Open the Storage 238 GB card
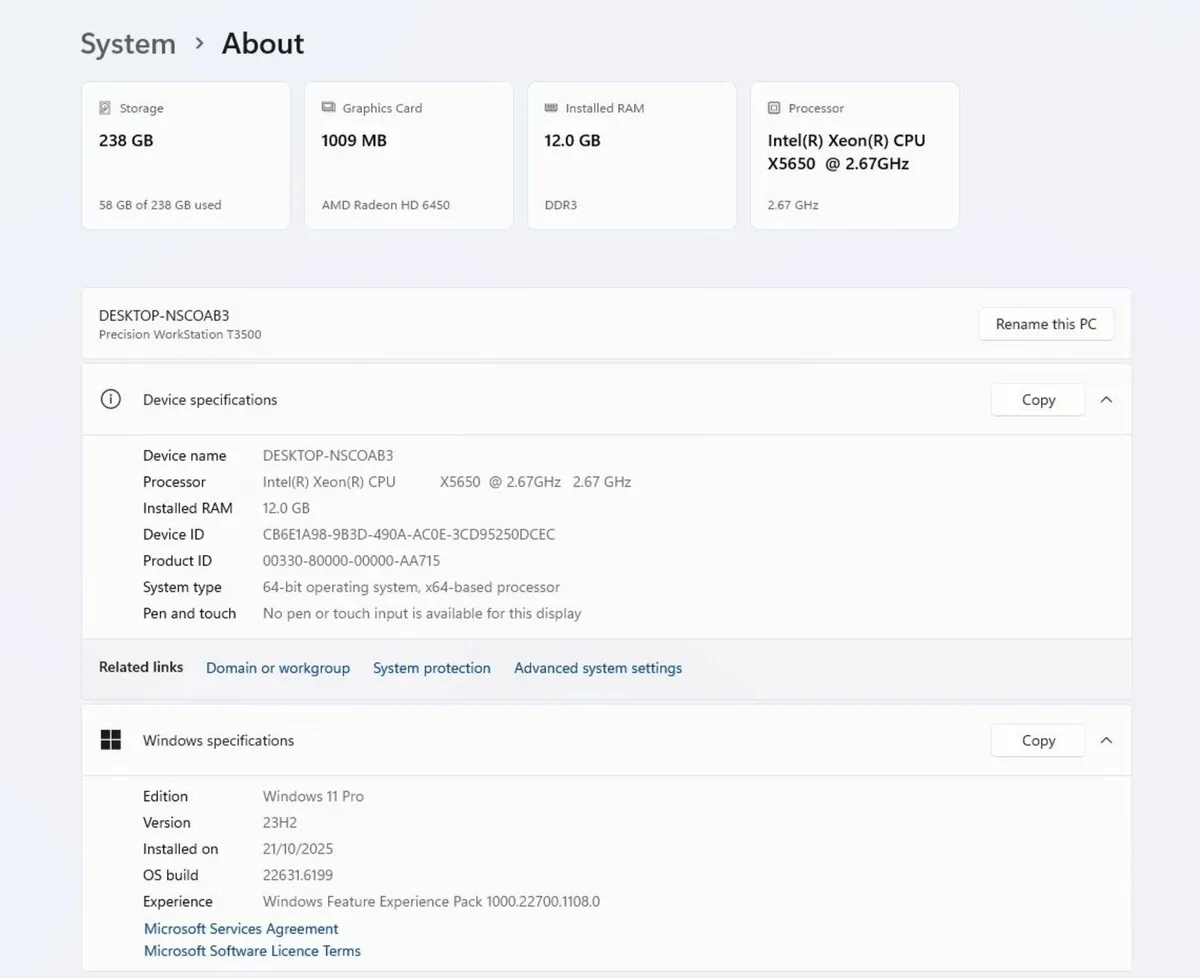Viewport: 1200px width, 978px height. (186, 156)
